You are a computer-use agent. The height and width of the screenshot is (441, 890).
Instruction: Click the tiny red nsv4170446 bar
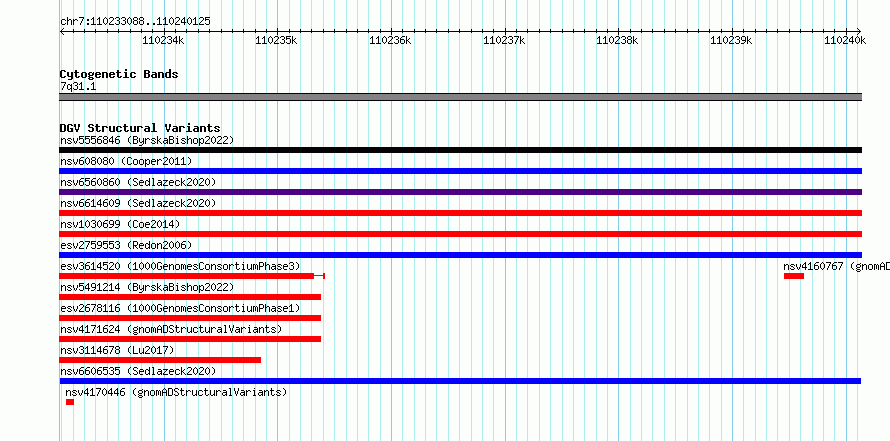point(70,402)
